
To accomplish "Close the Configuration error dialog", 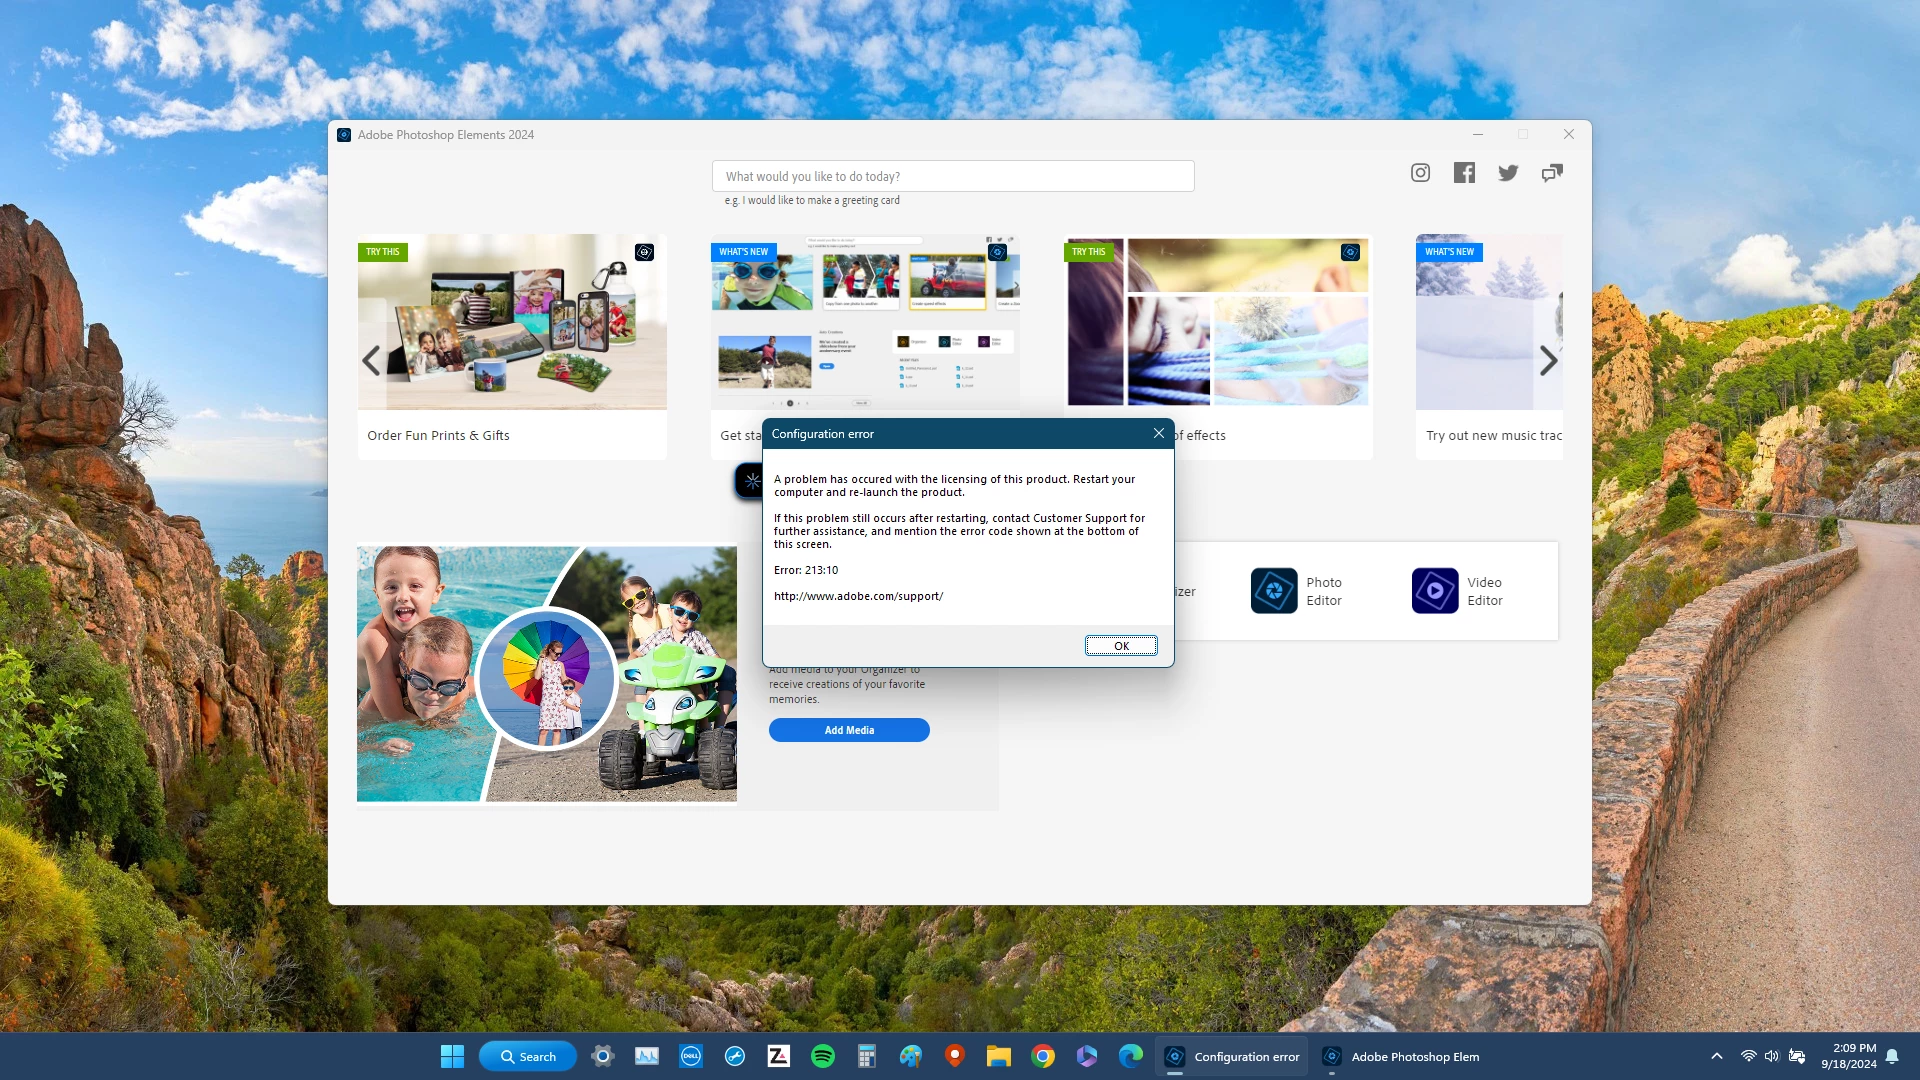I will [1158, 433].
